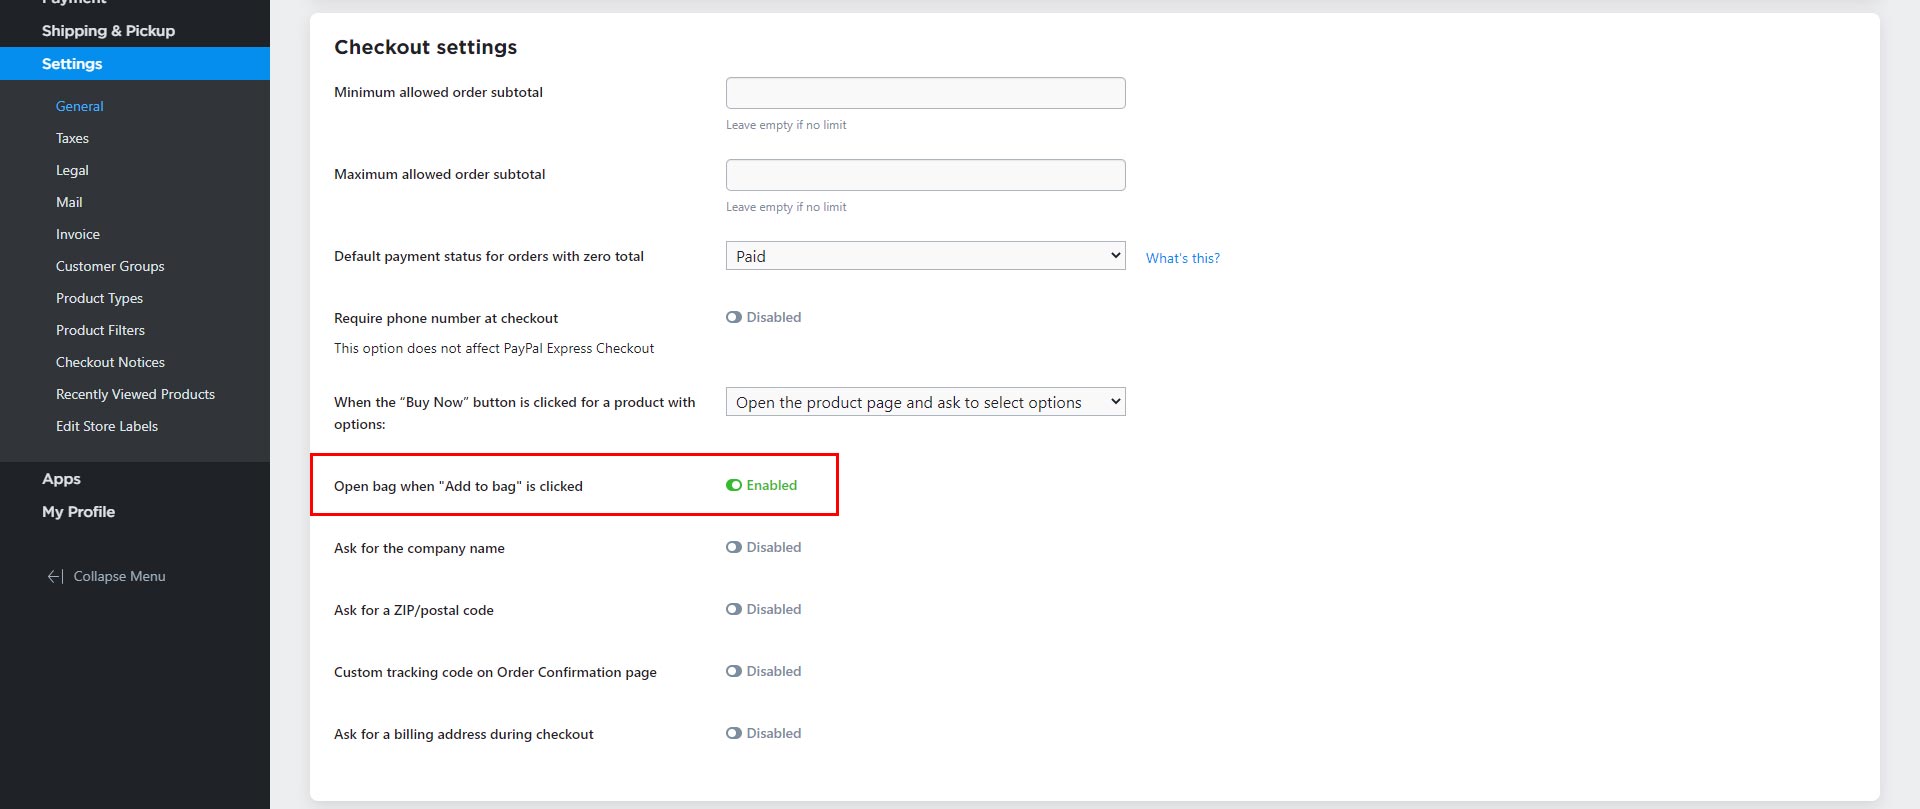The image size is (1920, 809).
Task: Open Recently Viewed Products settings
Action: 135,394
